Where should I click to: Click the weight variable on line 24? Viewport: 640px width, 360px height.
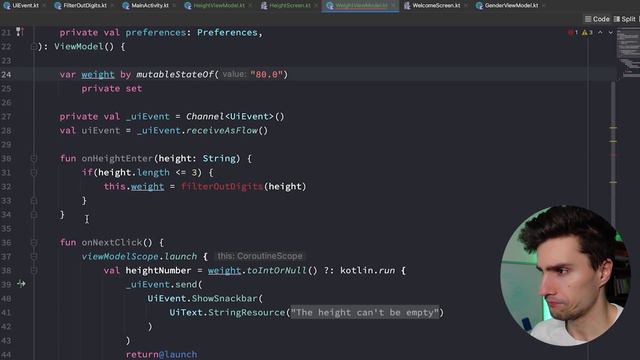(98, 75)
